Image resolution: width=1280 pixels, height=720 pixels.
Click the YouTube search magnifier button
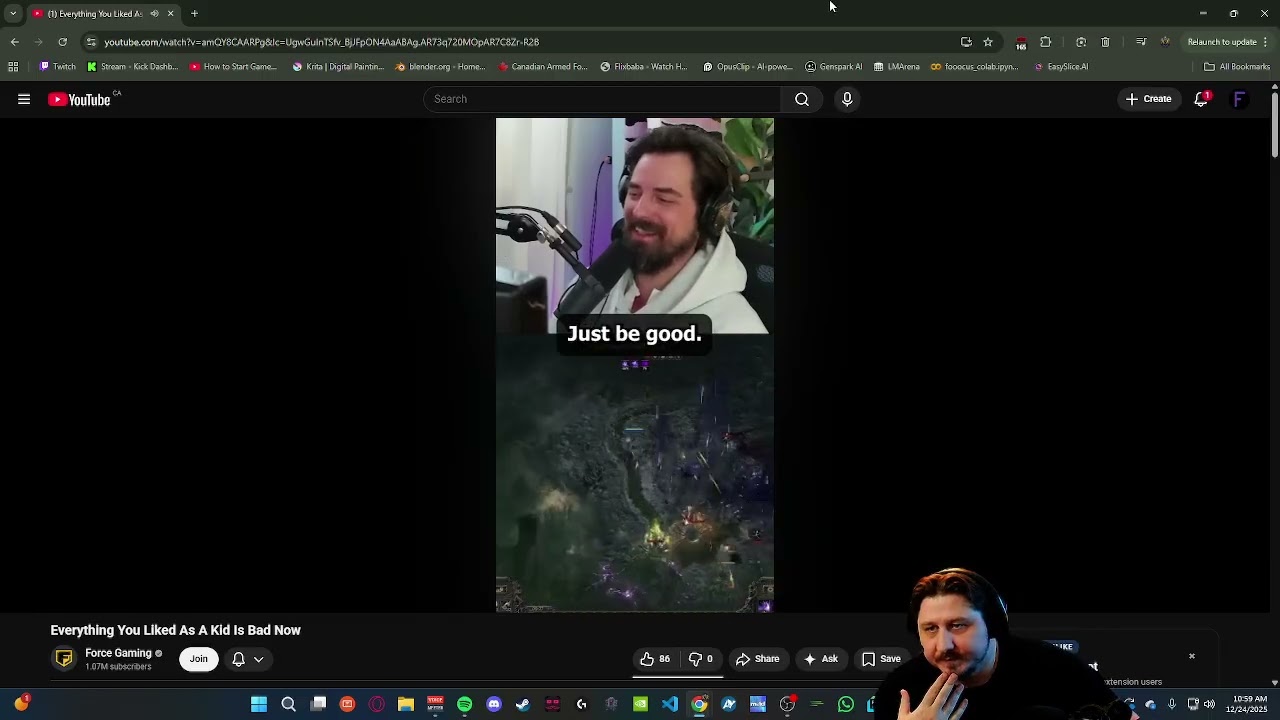coord(802,99)
